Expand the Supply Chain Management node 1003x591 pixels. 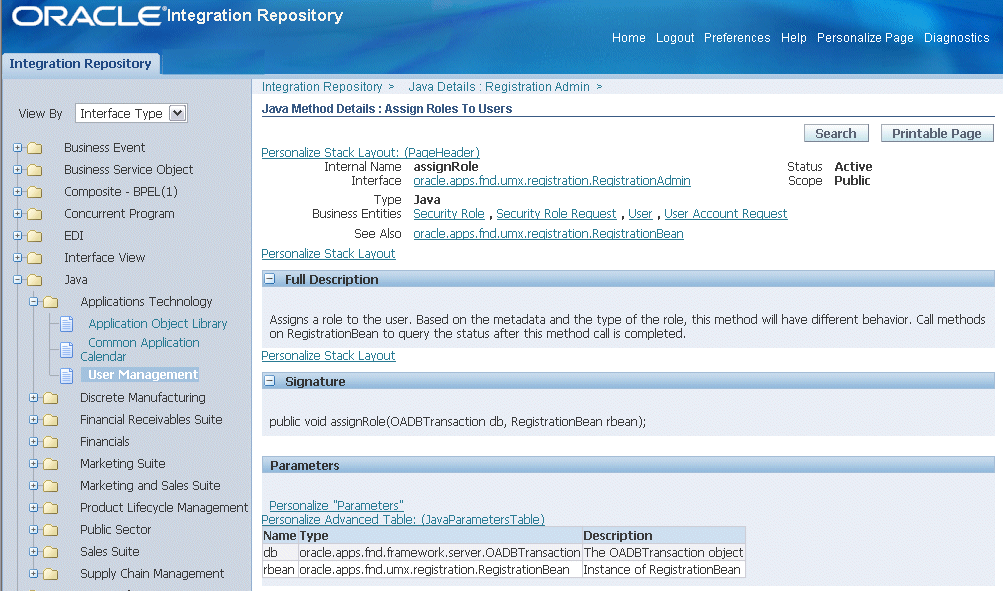click(x=34, y=574)
